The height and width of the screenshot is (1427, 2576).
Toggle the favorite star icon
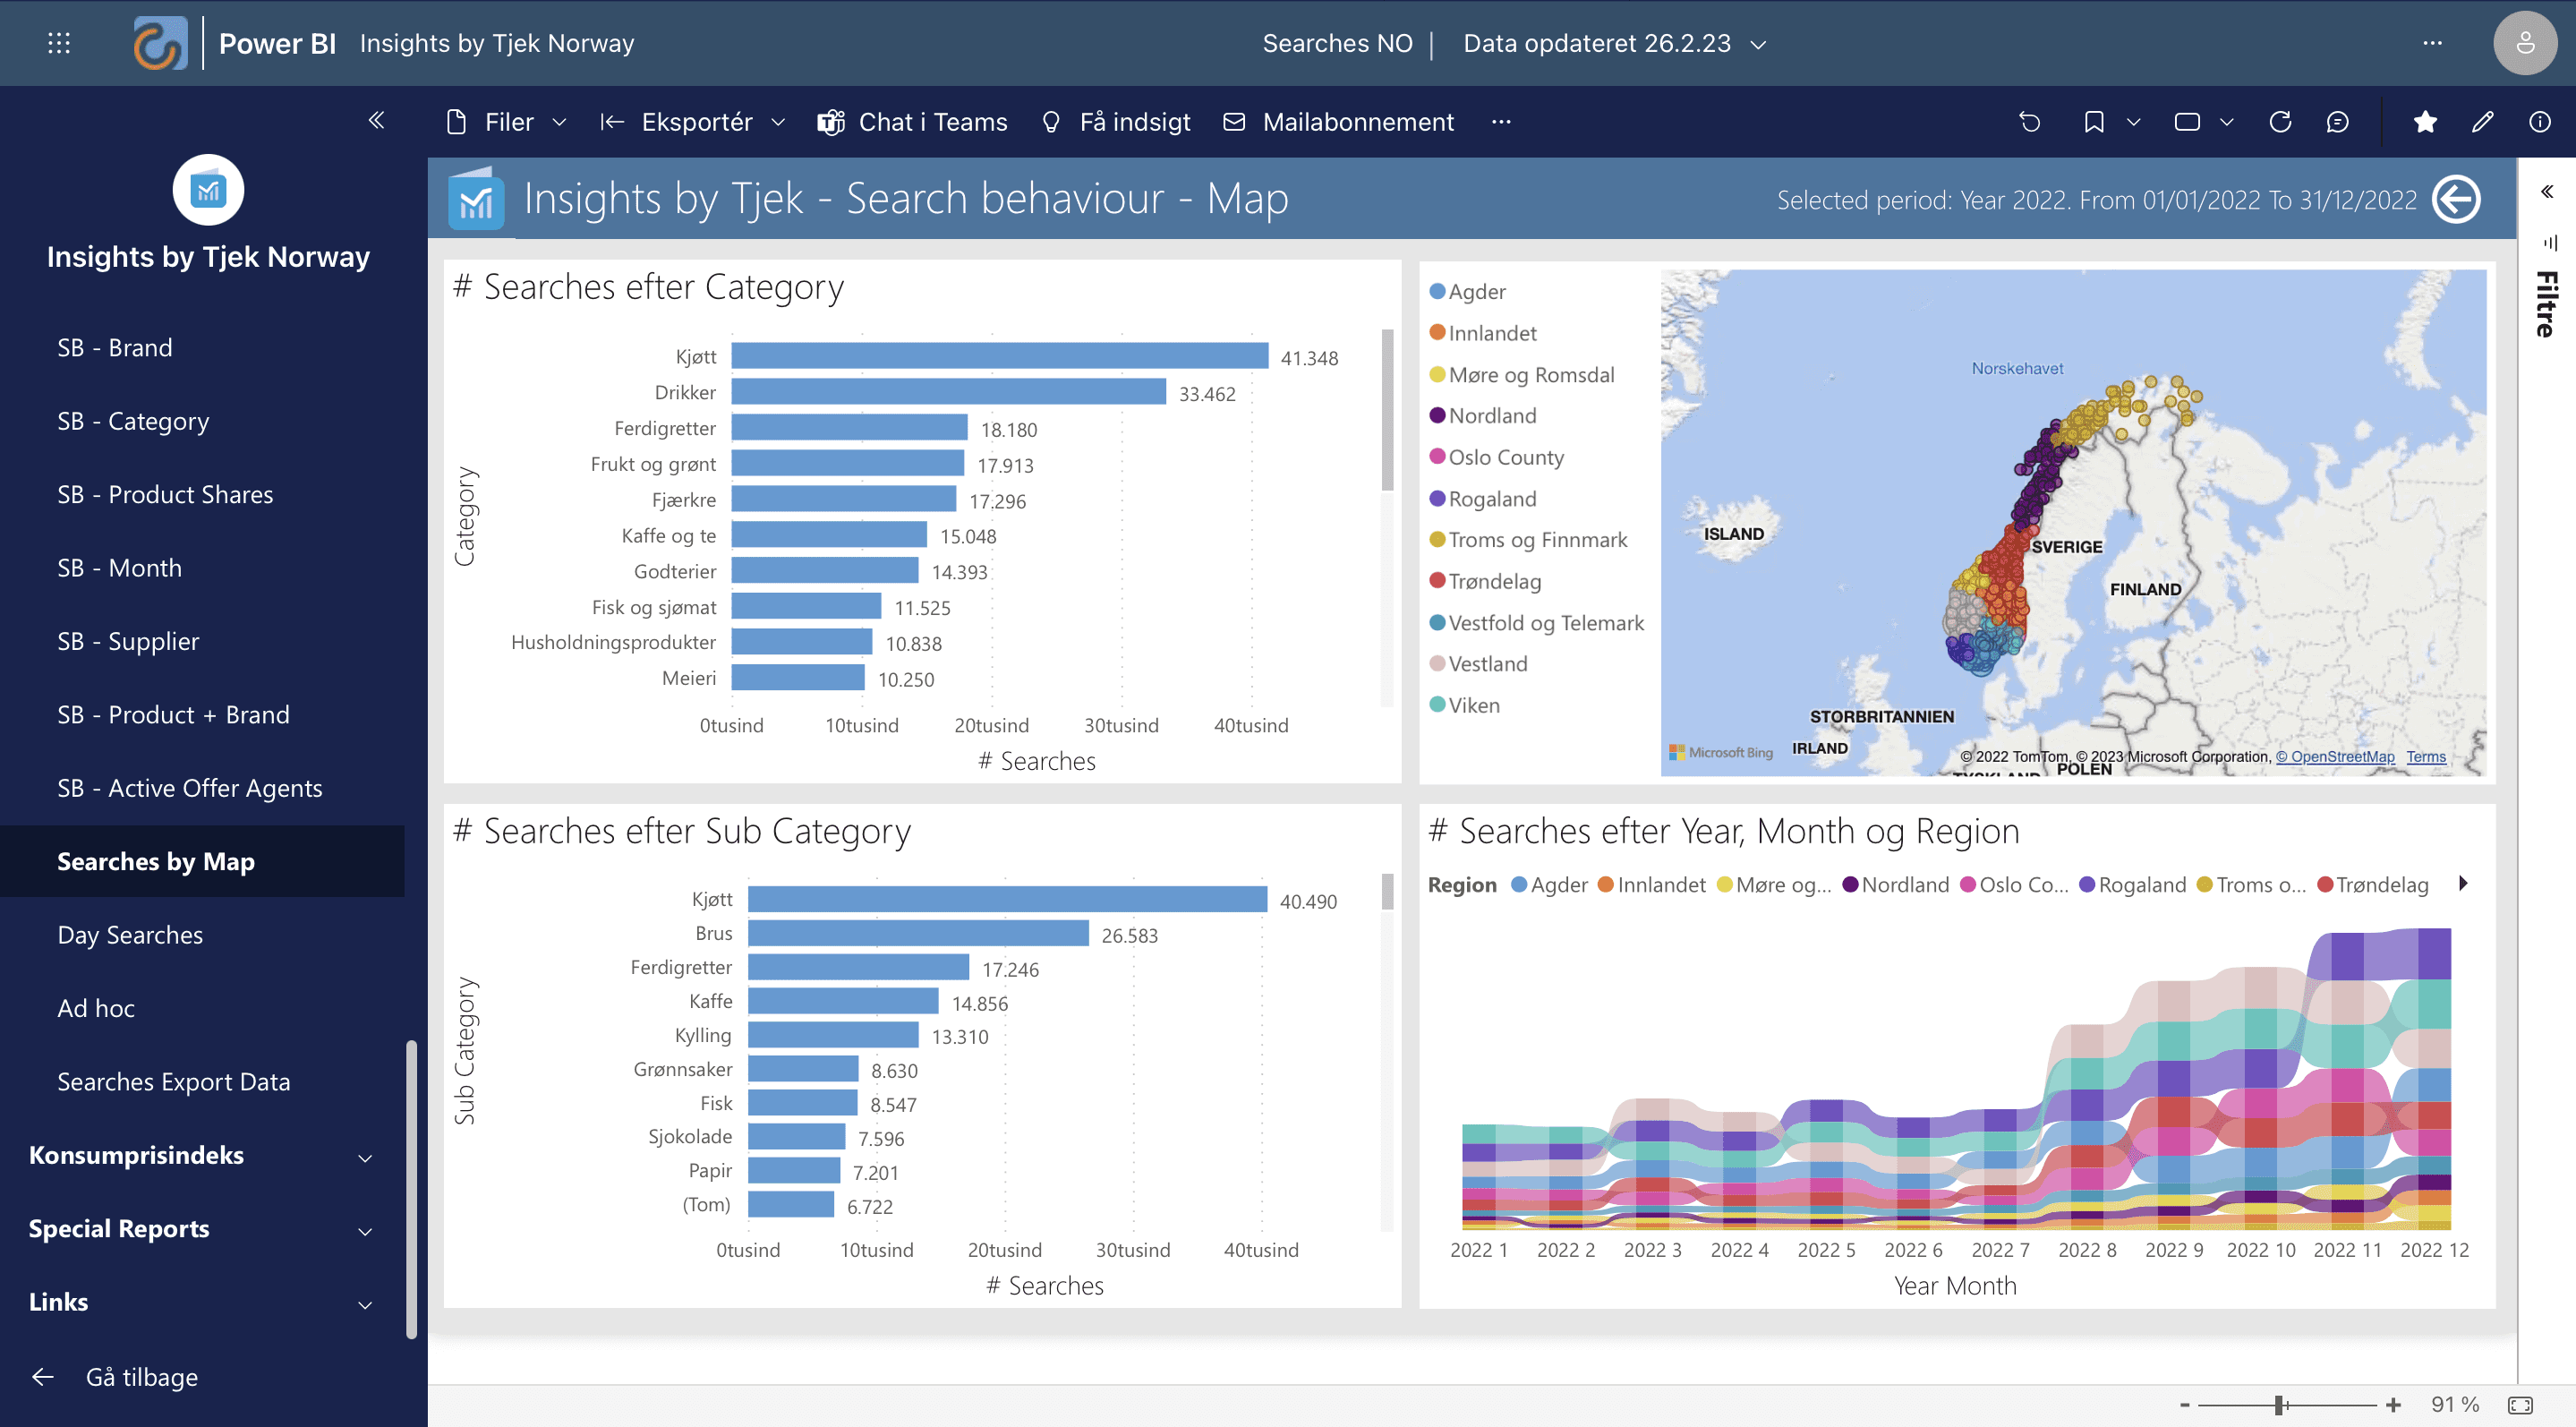click(x=2425, y=122)
